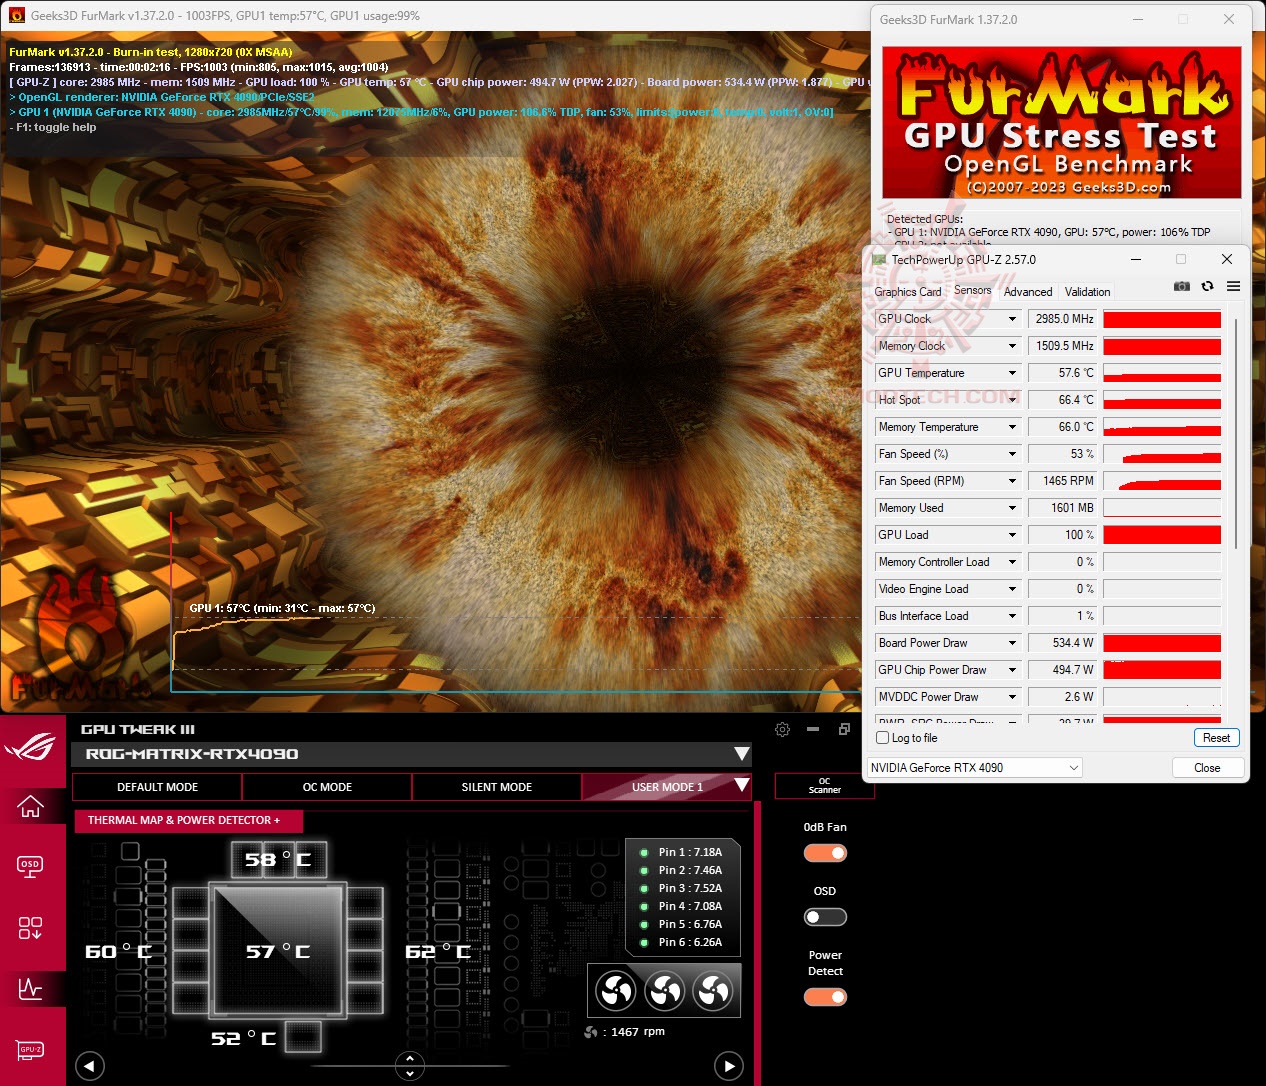The height and width of the screenshot is (1086, 1266).
Task: Expand the Fan Speed (%) sensor dropdown
Action: [x=1012, y=454]
